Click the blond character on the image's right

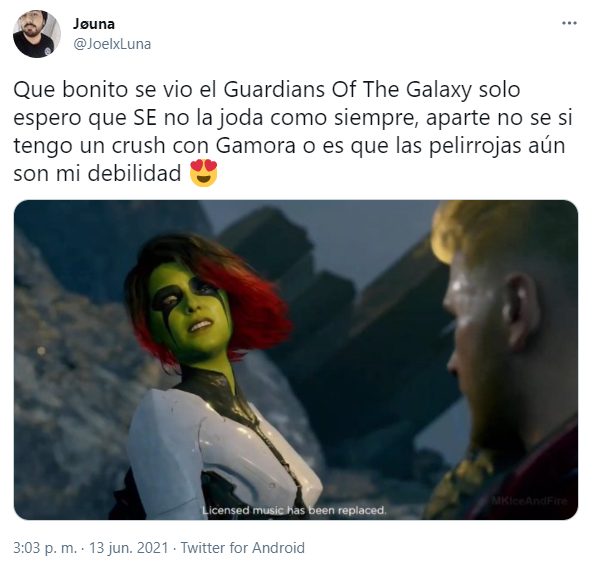[x=508, y=360]
